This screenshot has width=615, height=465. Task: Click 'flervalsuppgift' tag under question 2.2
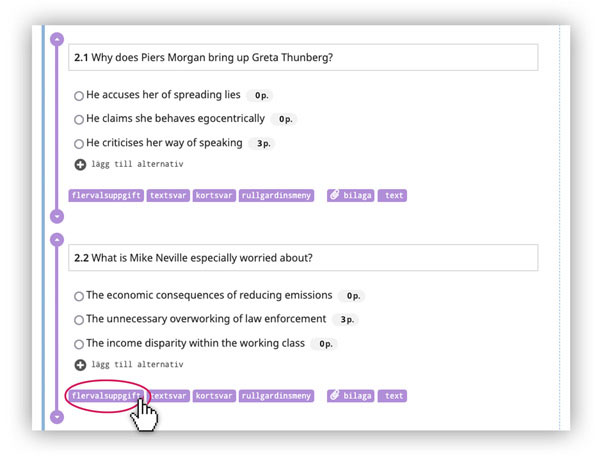coord(106,396)
